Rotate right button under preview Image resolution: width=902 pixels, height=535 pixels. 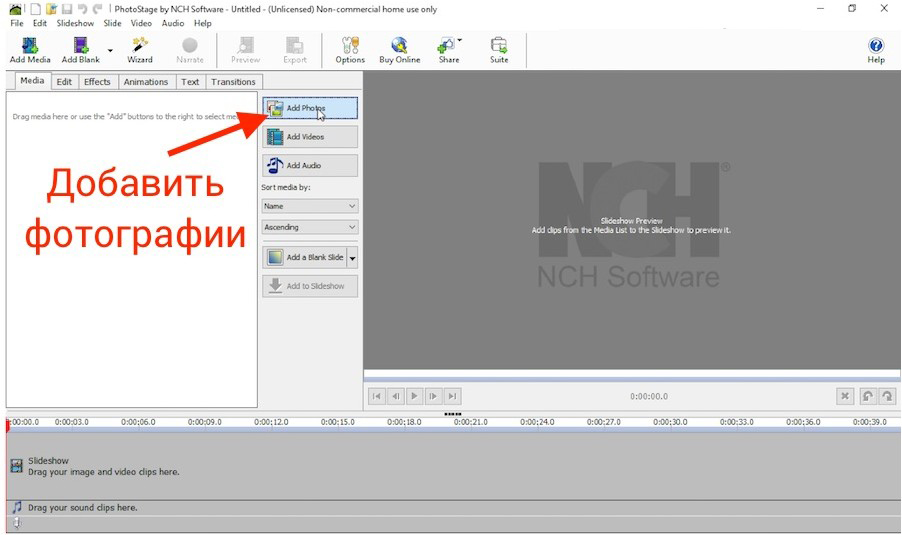[887, 396]
